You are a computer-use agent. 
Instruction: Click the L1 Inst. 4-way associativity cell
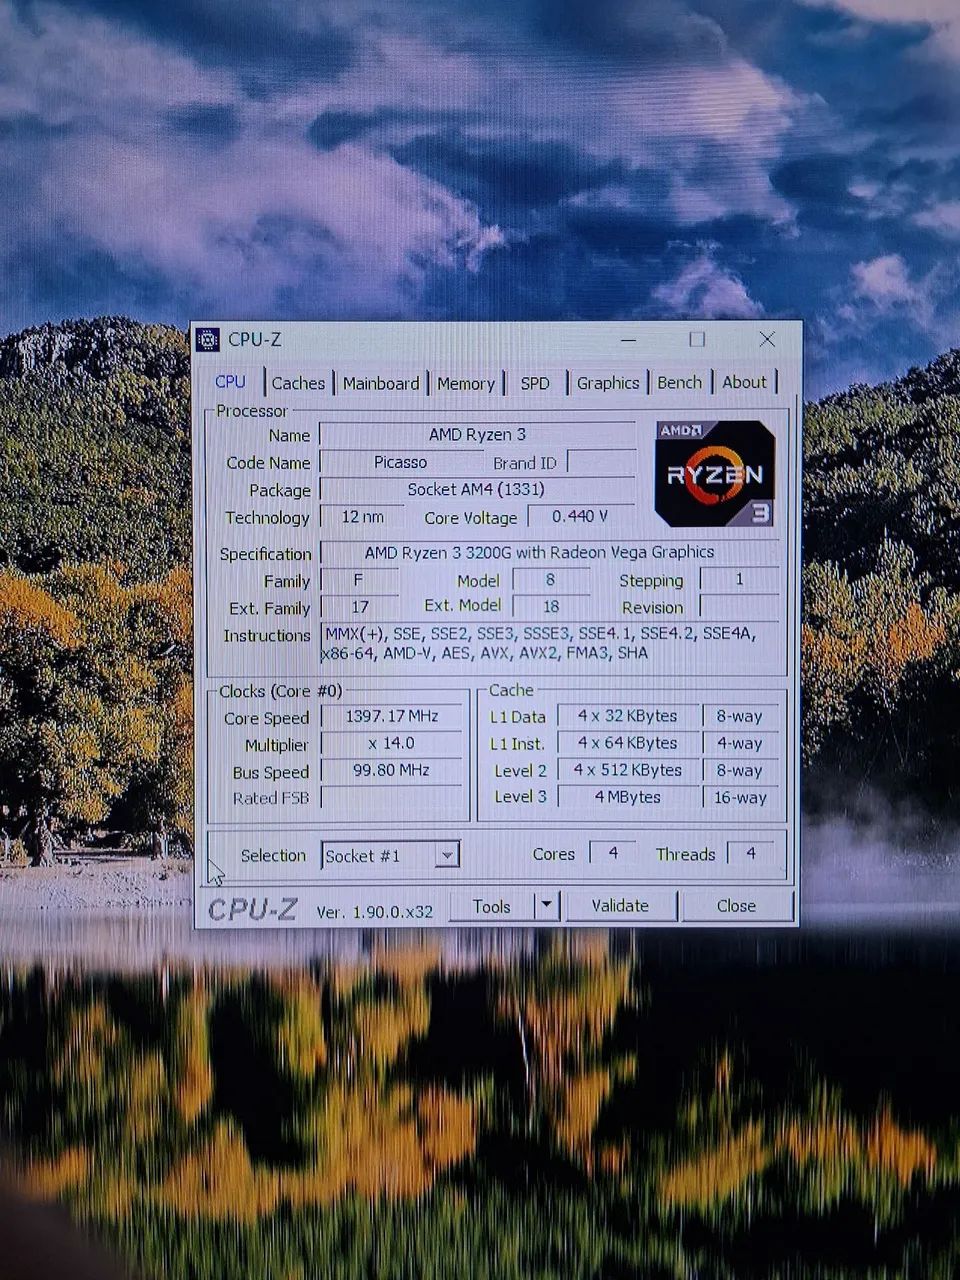coord(740,744)
